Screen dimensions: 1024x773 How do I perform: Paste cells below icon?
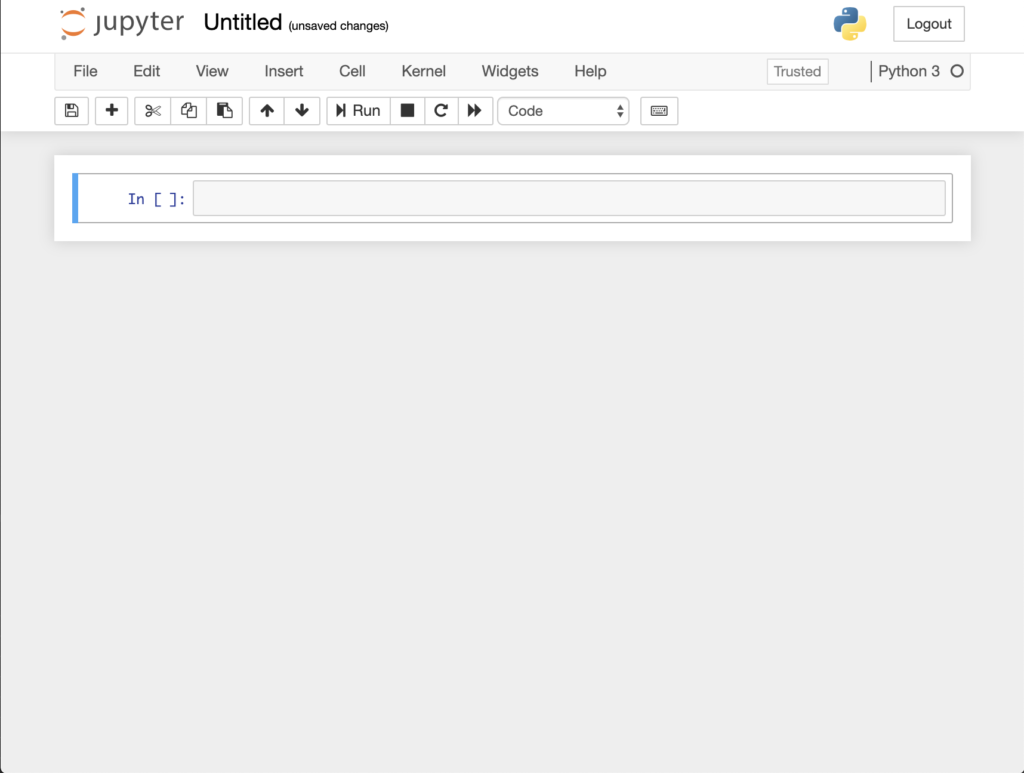(x=225, y=111)
